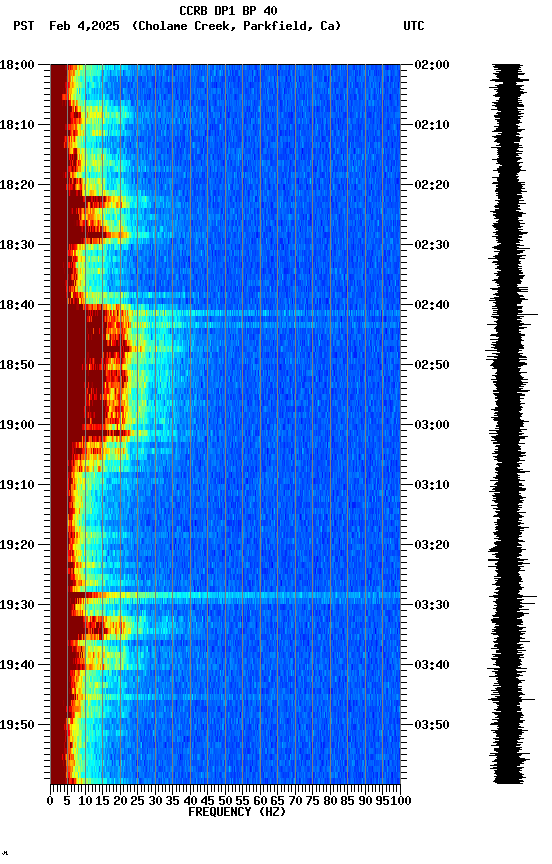552x864 pixels.
Task: Click the 40 Hz frequency axis label
Action: click(x=190, y=801)
